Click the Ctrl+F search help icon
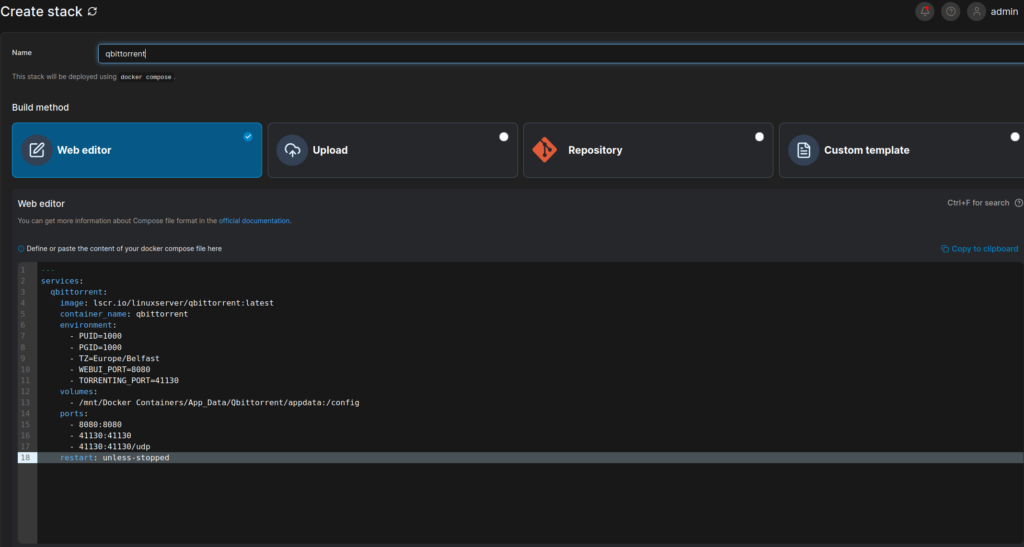This screenshot has width=1024, height=547. pos(1019,203)
